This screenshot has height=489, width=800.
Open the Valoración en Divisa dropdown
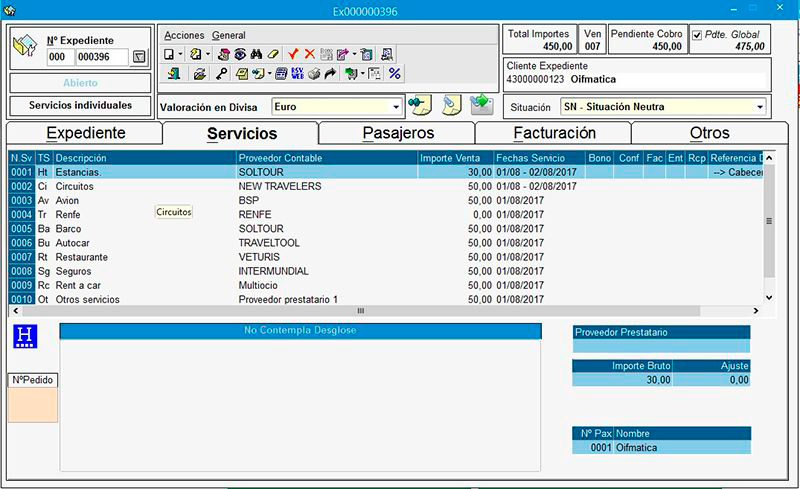(x=396, y=106)
